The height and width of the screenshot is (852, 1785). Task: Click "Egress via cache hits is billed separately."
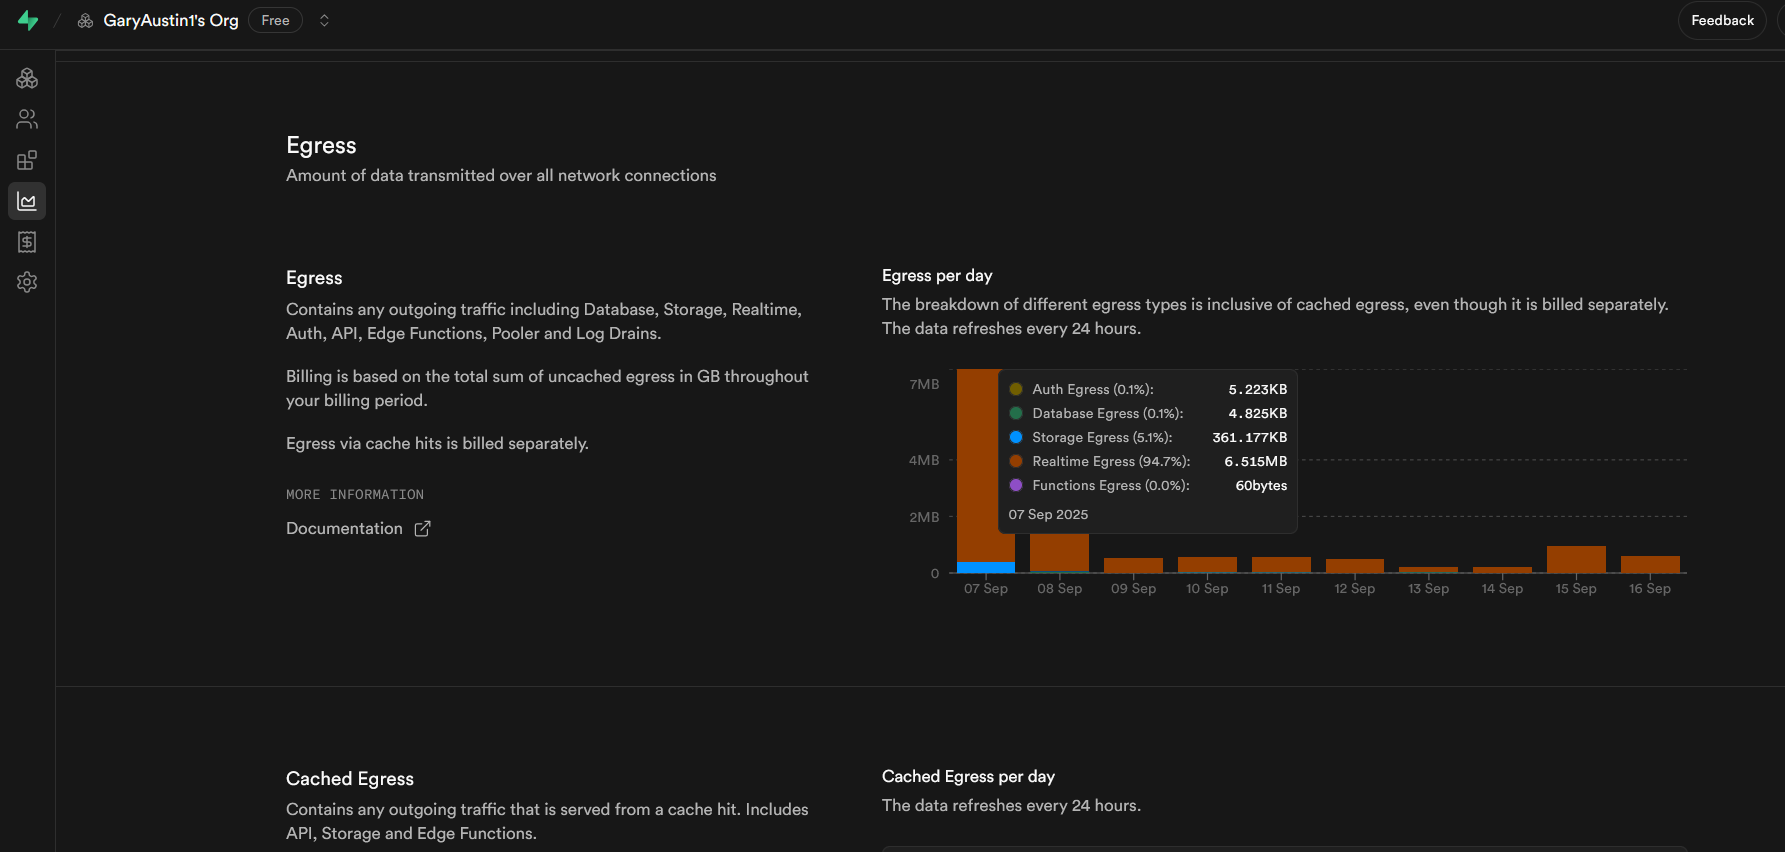click(437, 443)
